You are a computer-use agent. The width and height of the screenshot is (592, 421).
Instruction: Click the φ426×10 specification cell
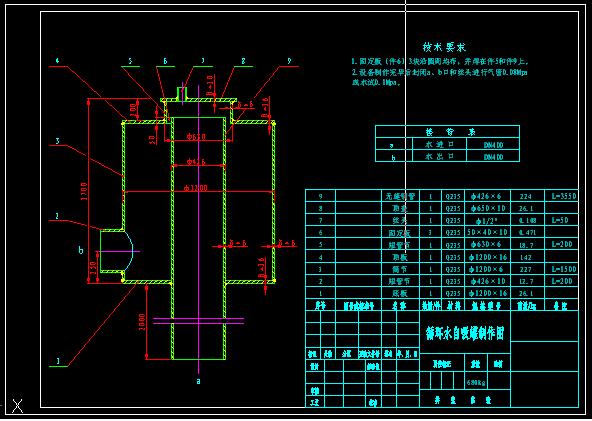487,281
